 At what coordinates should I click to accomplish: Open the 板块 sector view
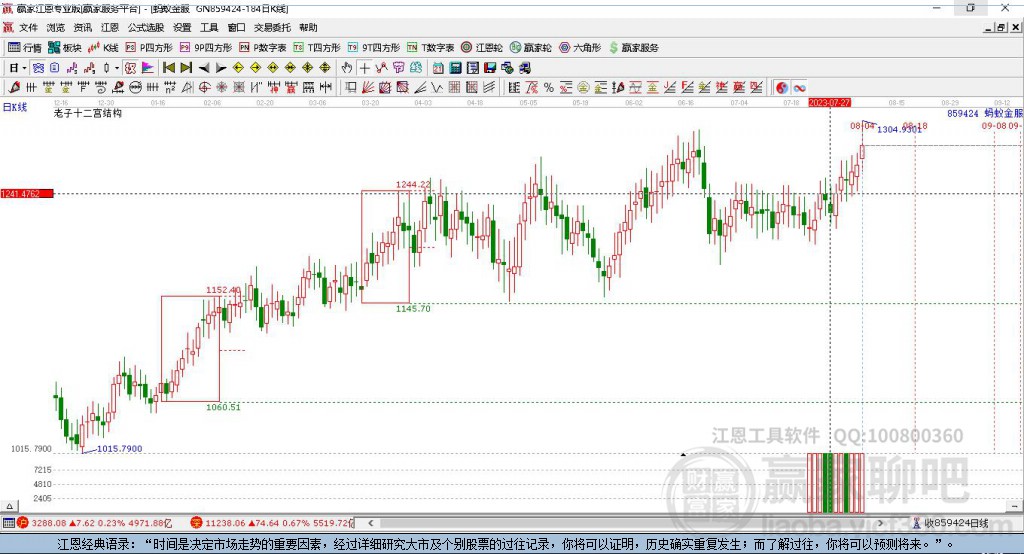(x=65, y=48)
